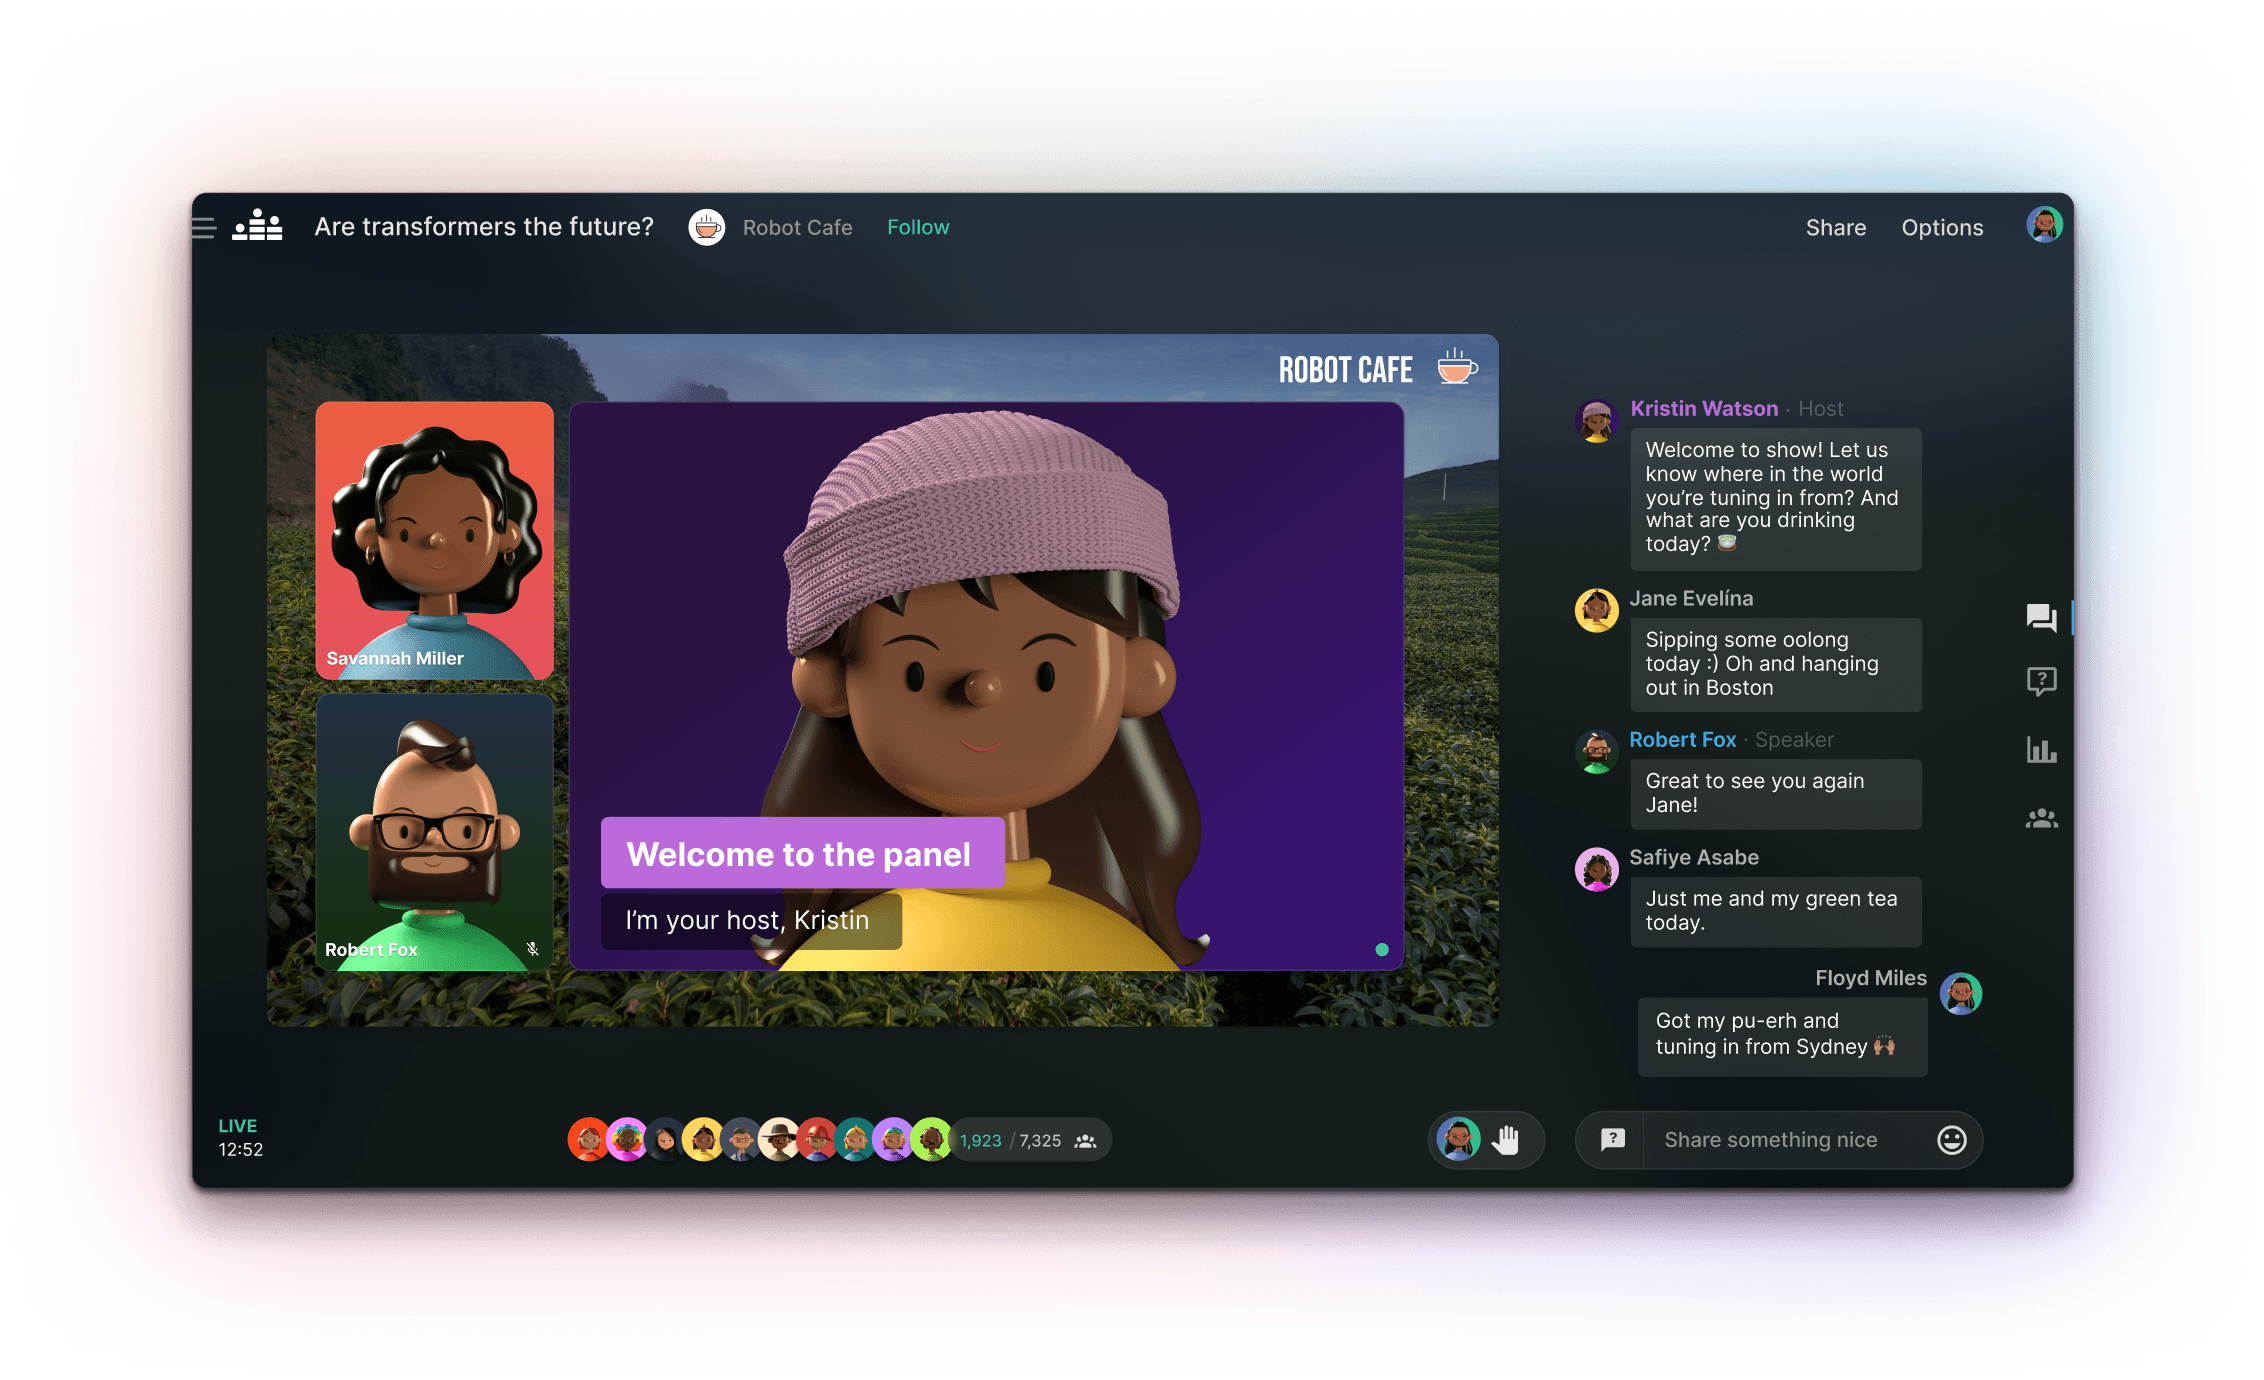Click Kristin Watson's name in chat

(x=1703, y=409)
